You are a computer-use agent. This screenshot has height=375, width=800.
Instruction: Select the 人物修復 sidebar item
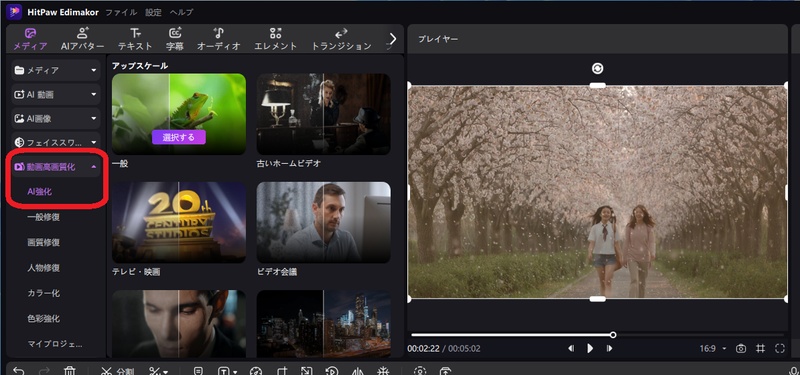43,268
